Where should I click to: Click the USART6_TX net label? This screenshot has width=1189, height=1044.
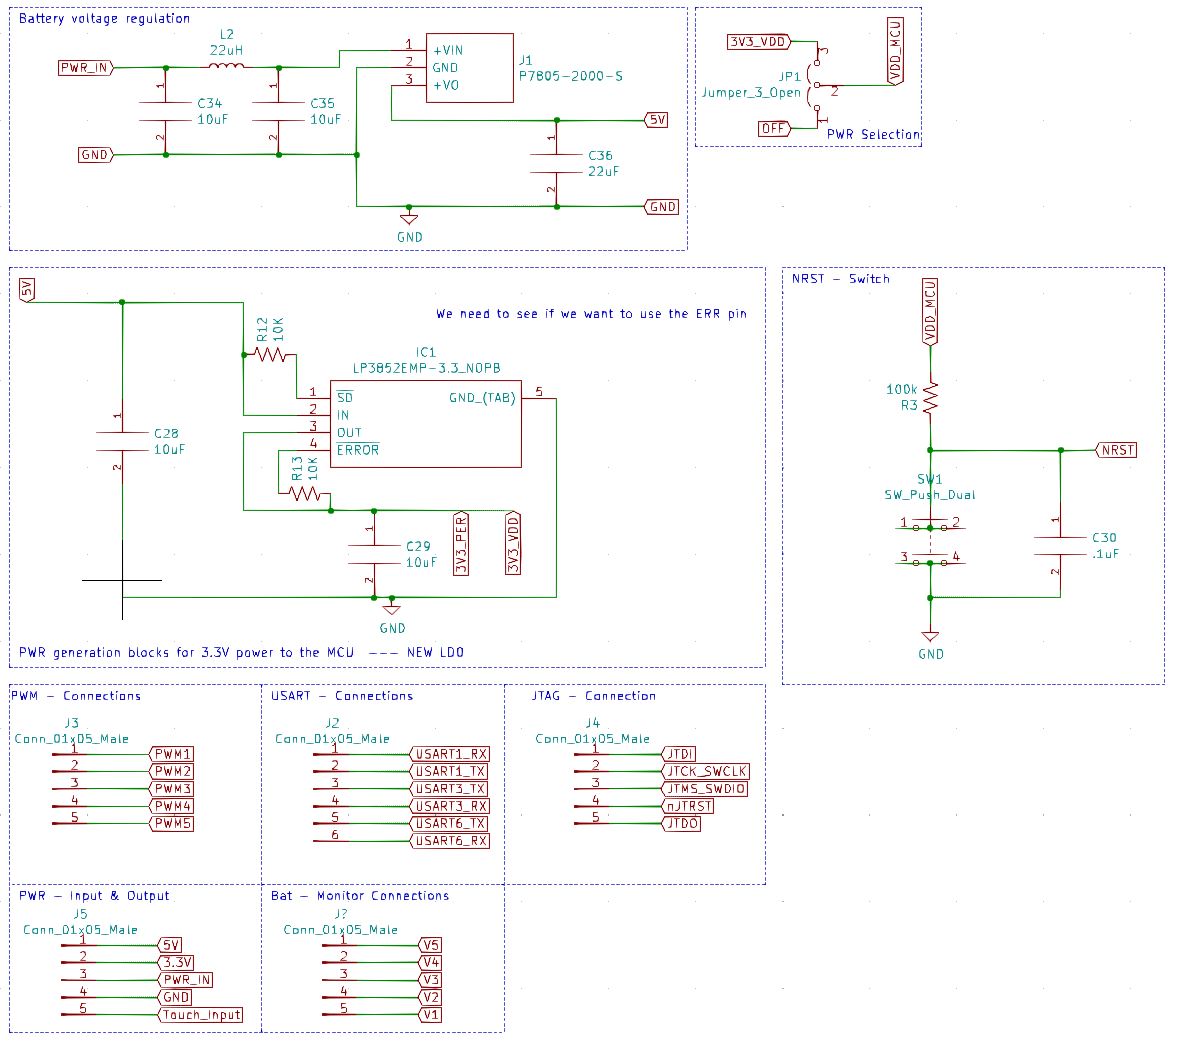pyautogui.click(x=450, y=824)
